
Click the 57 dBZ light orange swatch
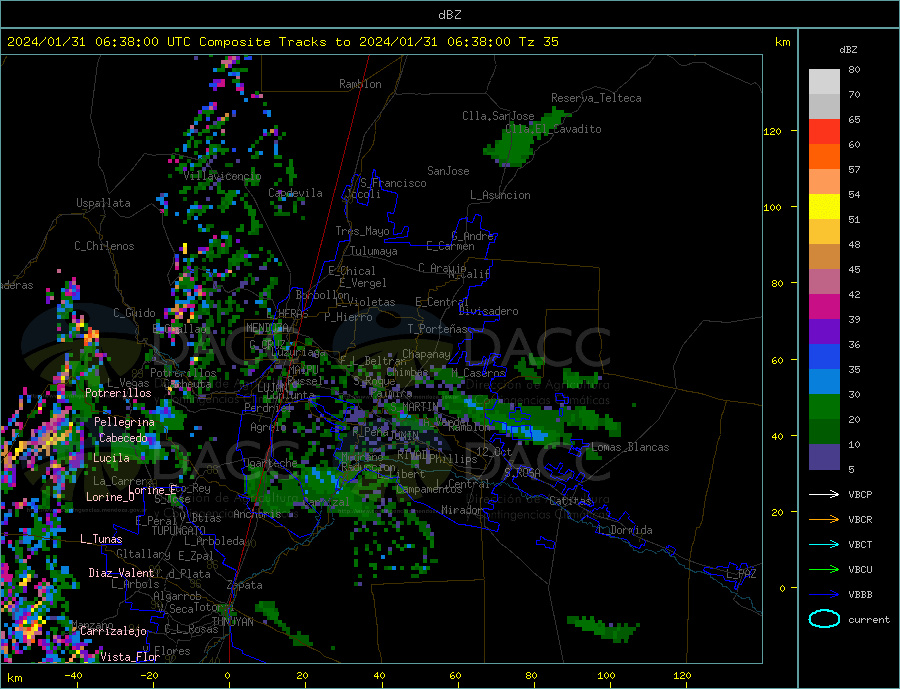click(824, 181)
